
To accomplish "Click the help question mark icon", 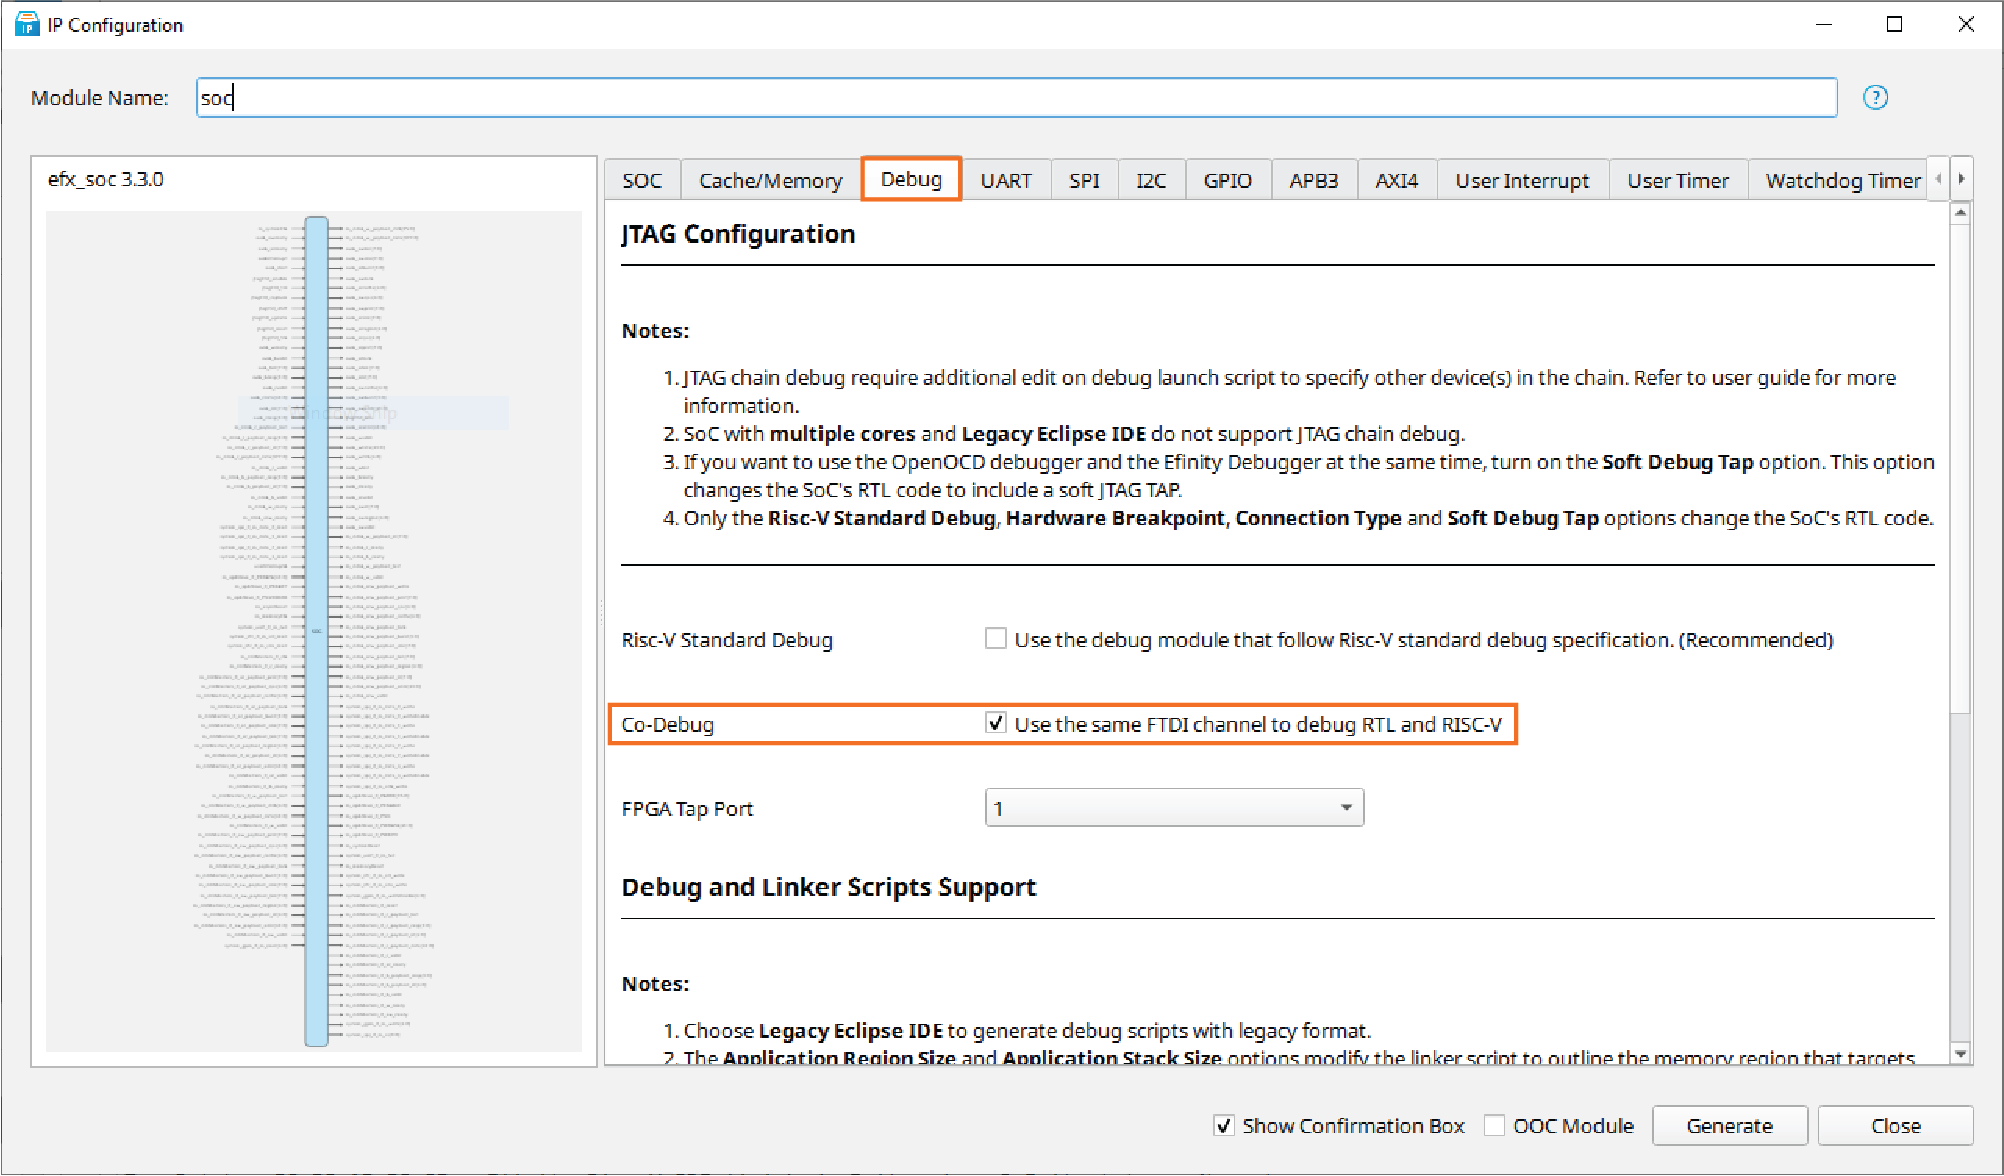I will click(x=1875, y=98).
